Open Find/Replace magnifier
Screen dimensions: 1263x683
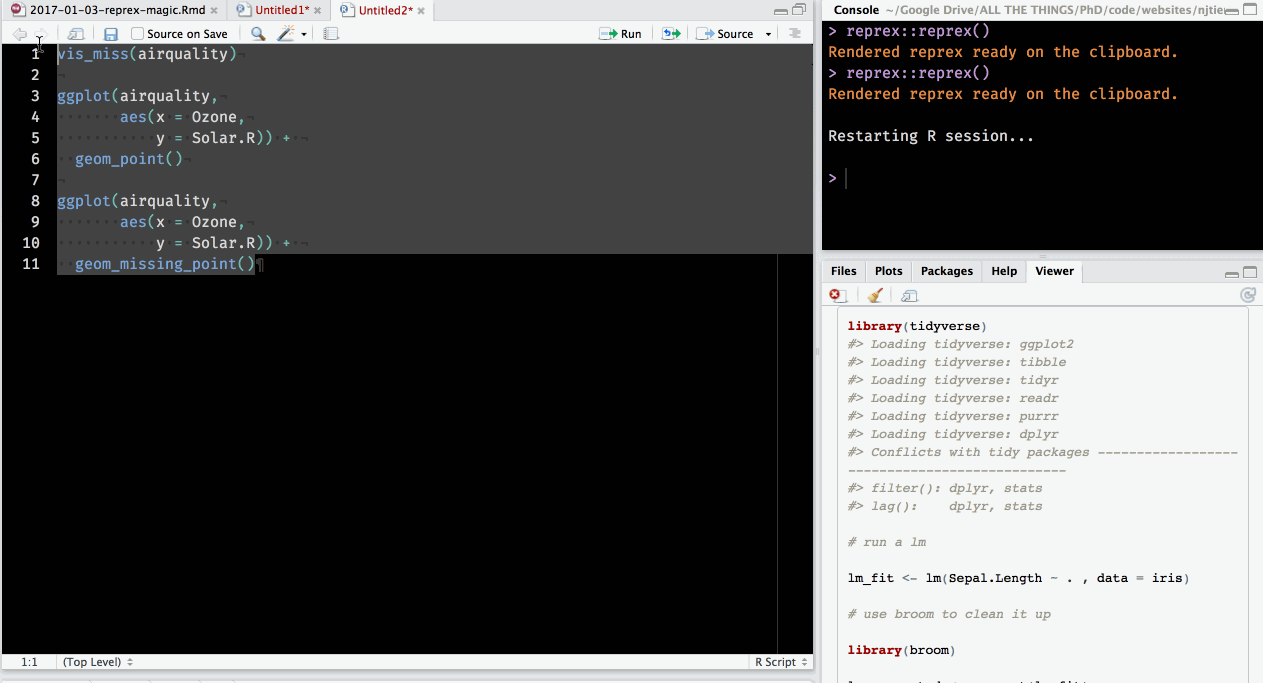258,34
